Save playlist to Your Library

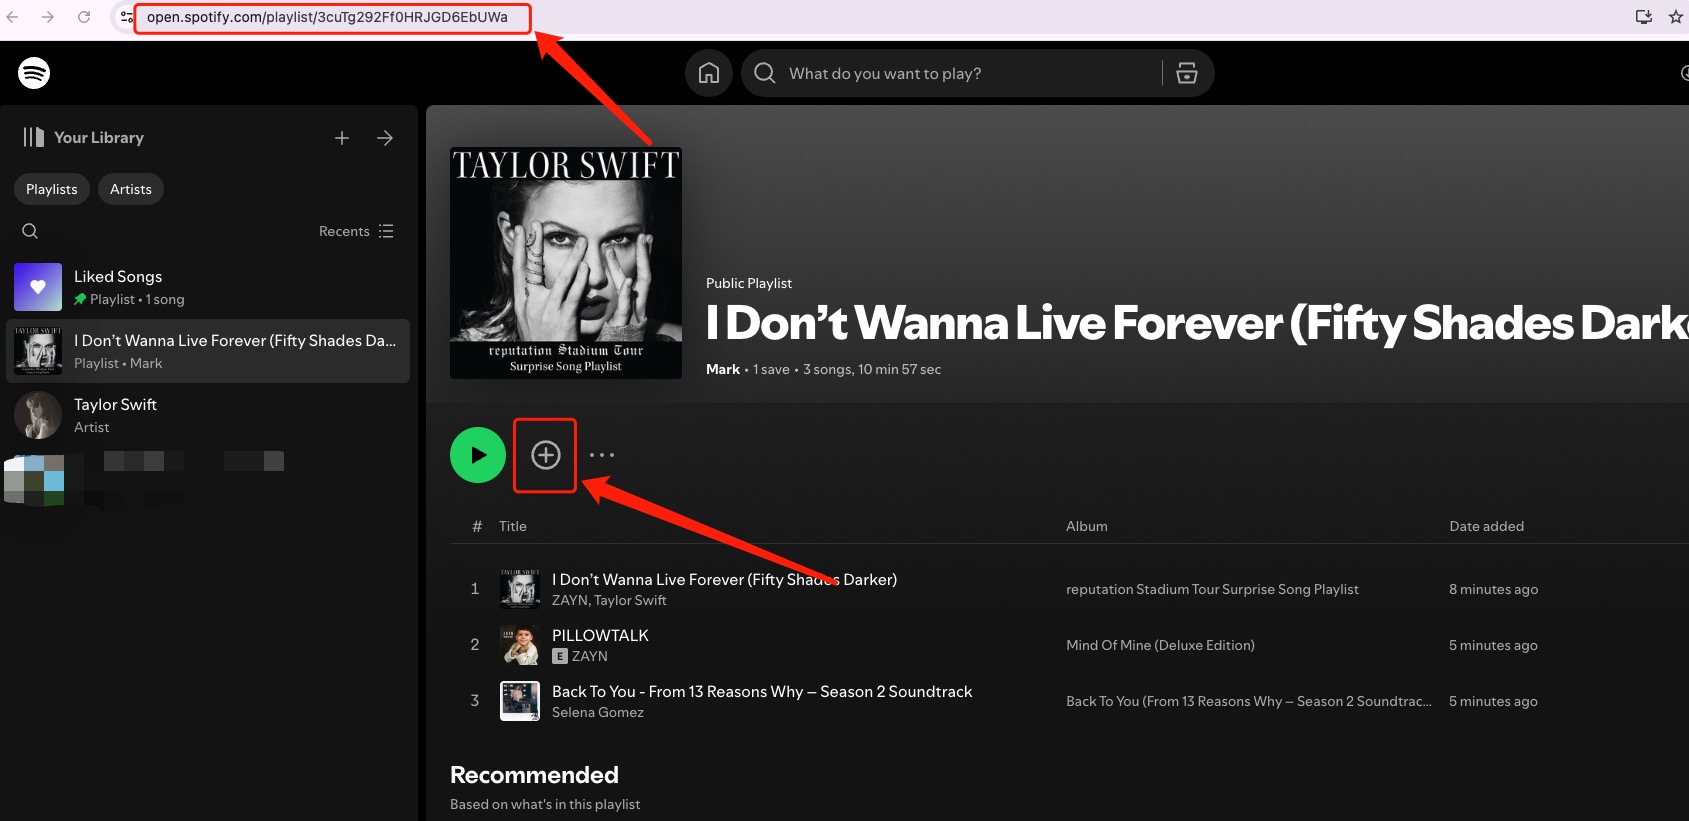pos(545,455)
